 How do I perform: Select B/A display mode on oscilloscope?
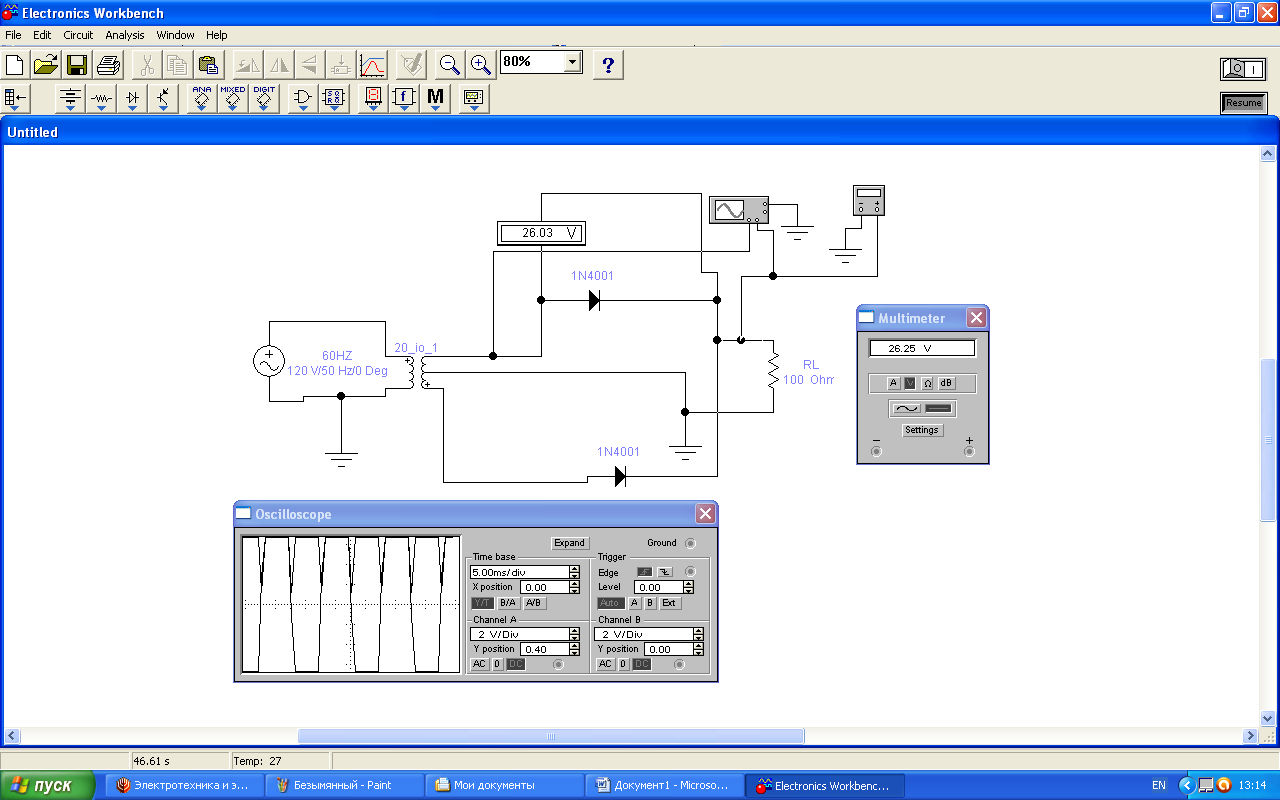pyautogui.click(x=508, y=603)
